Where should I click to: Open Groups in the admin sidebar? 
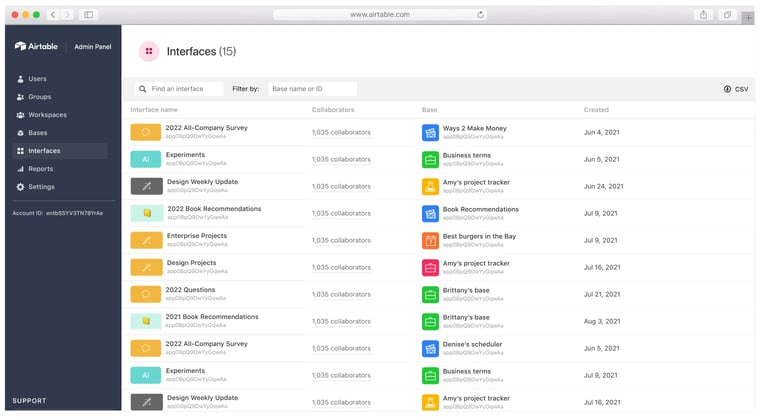(x=39, y=97)
